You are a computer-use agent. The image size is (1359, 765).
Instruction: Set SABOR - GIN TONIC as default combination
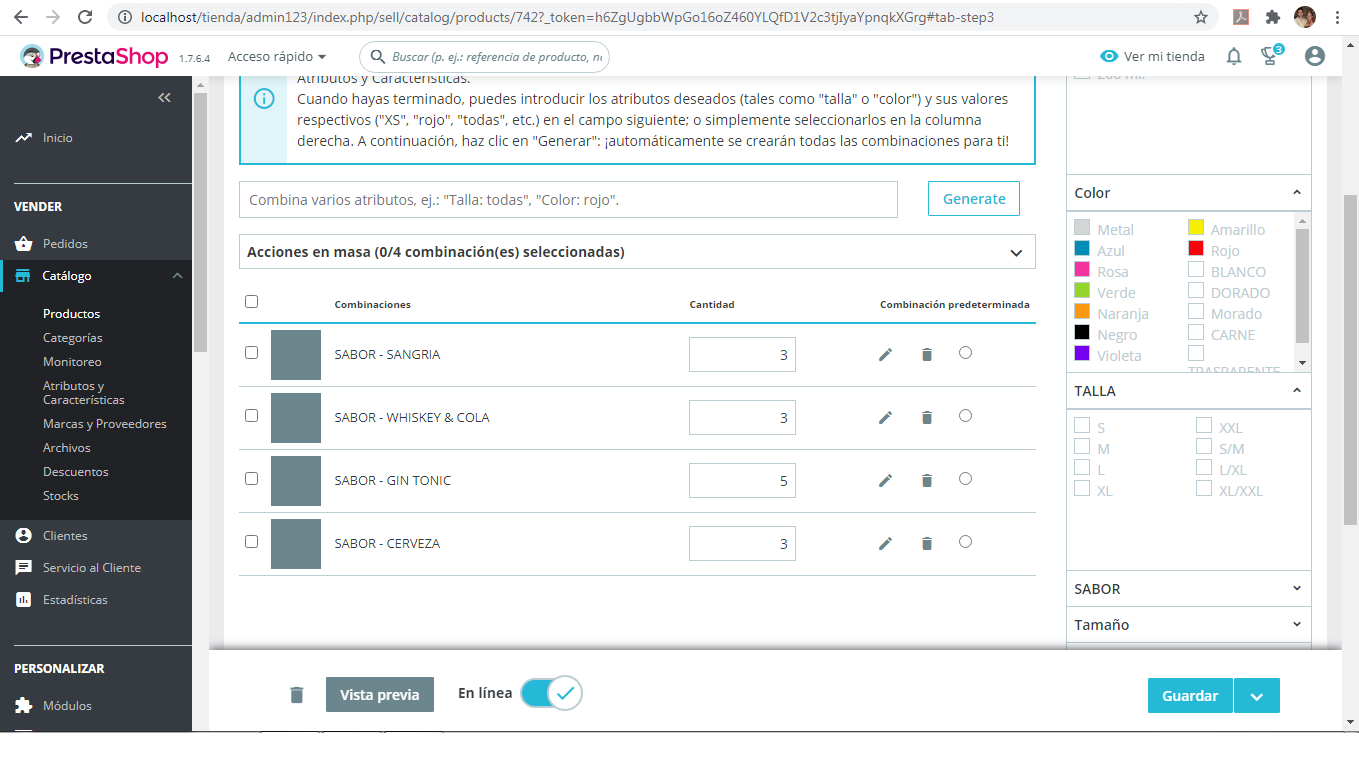pos(965,478)
